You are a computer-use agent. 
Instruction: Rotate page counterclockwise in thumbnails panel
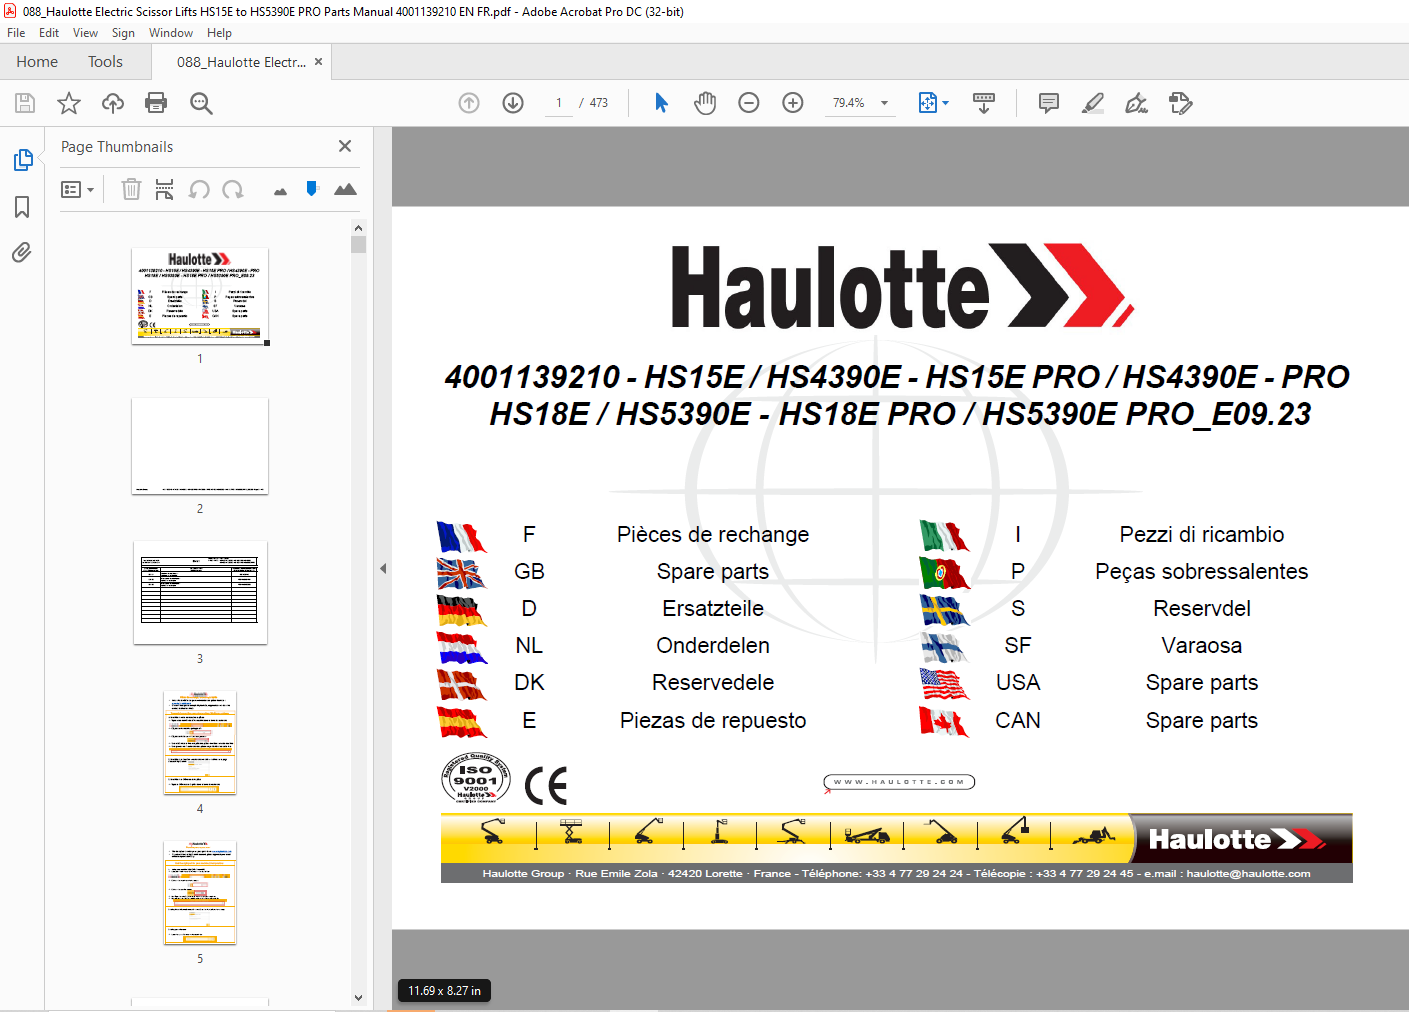pyautogui.click(x=199, y=189)
